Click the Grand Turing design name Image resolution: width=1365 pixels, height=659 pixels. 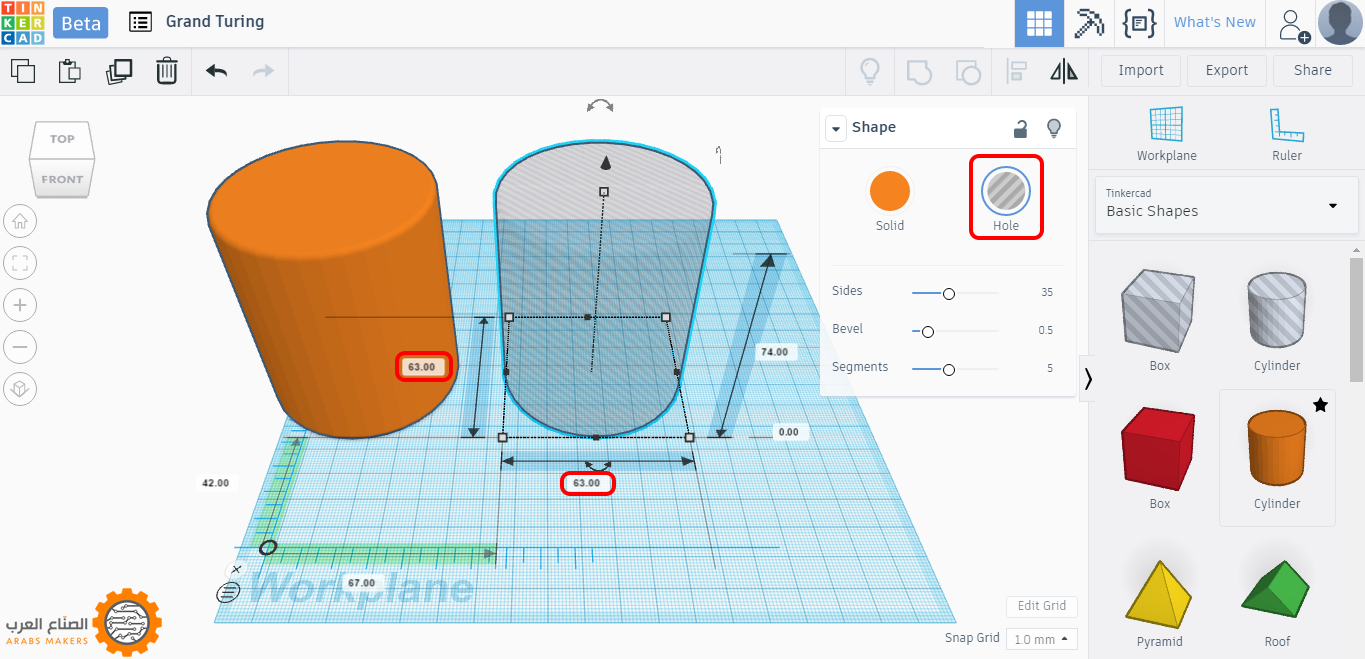[x=215, y=21]
